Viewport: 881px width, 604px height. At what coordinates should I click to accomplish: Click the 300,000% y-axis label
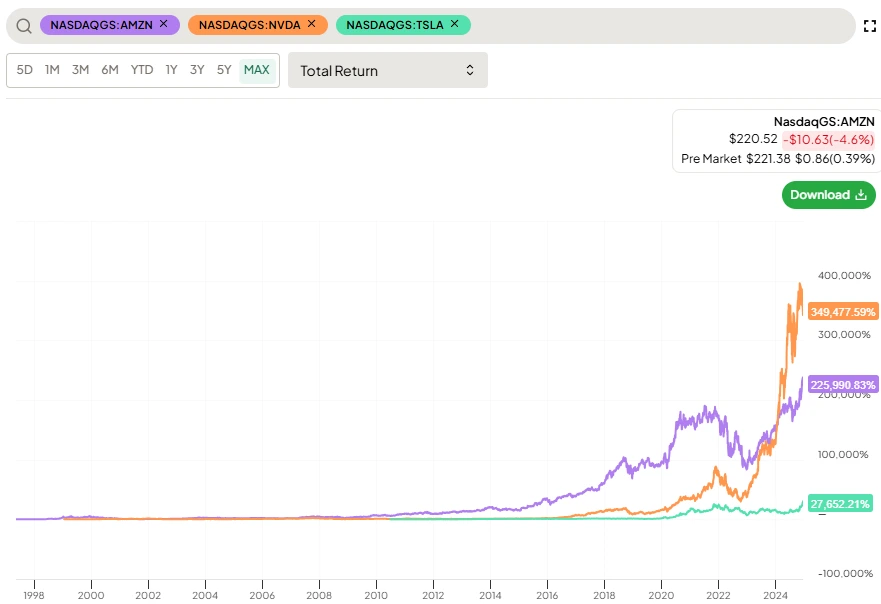844,334
